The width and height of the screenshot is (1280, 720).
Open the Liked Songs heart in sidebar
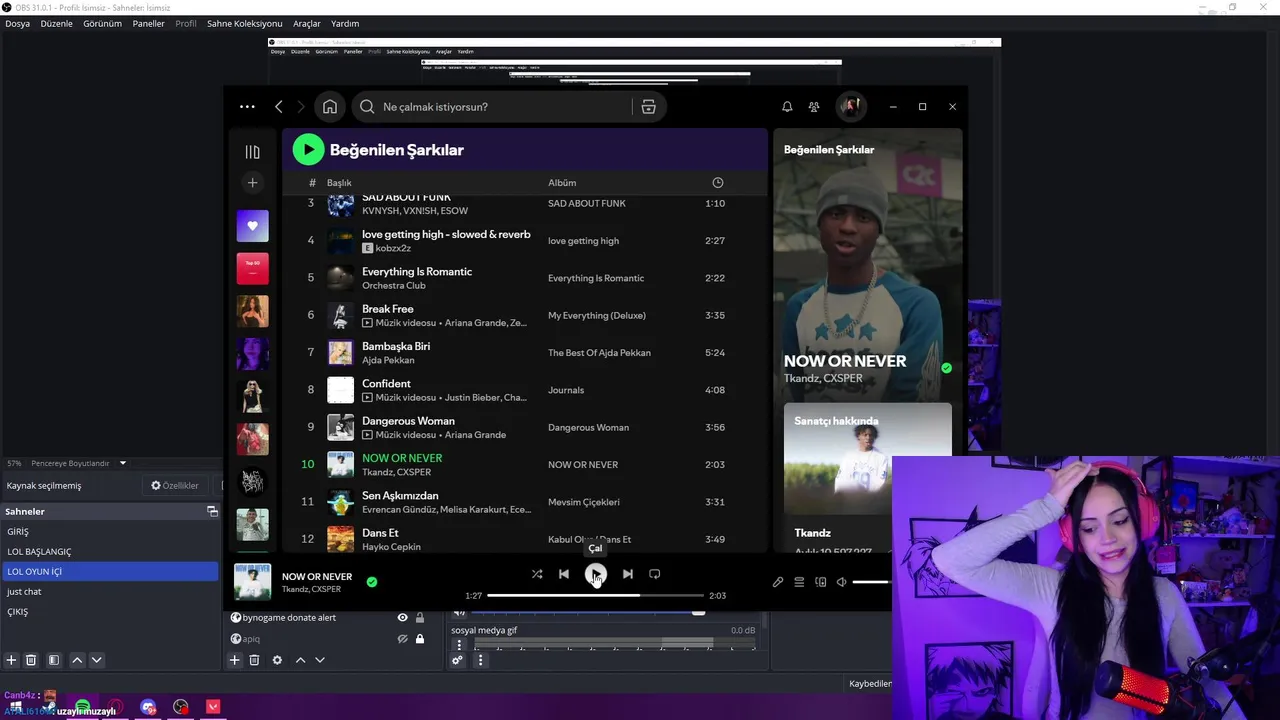(252, 226)
